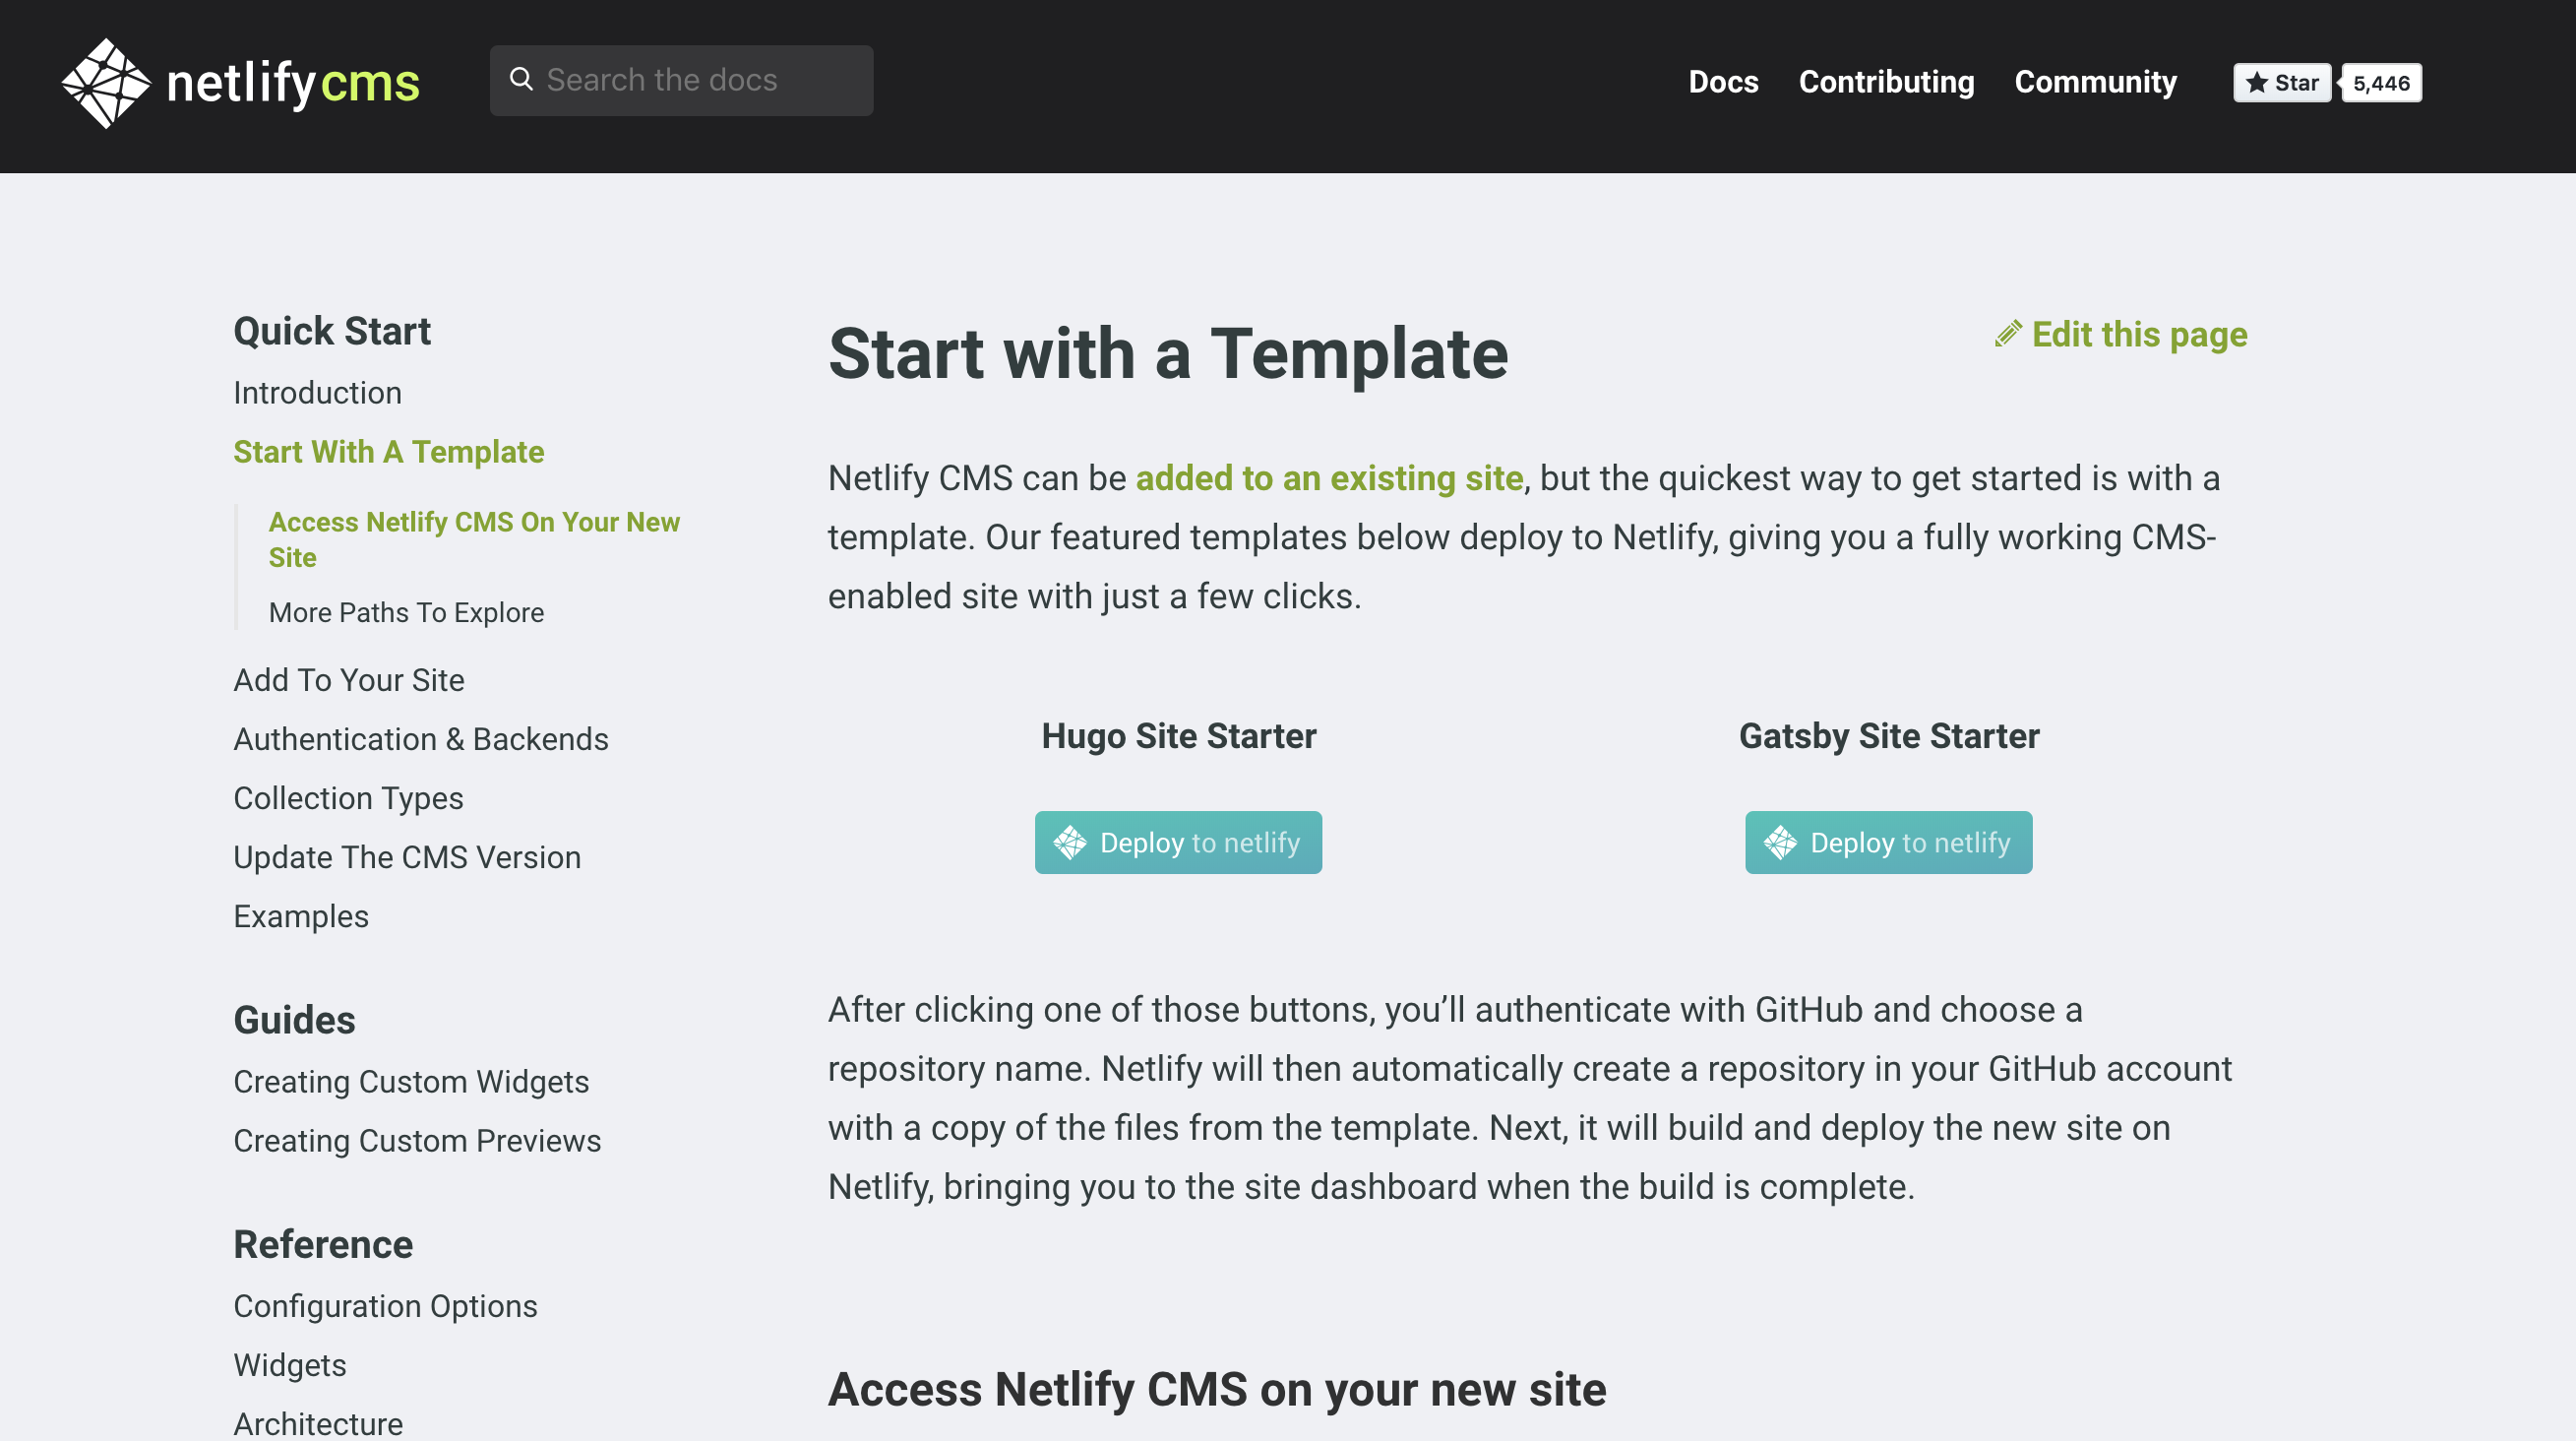Image resolution: width=2576 pixels, height=1441 pixels.
Task: Jump to Access Netlify CMS On Your New Site
Action: (x=473, y=539)
